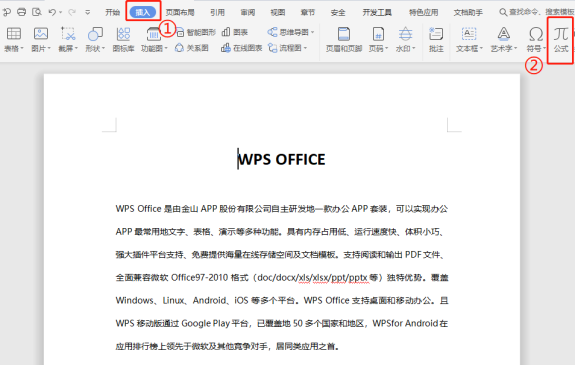The image size is (576, 365).
Task: Insert a 文本框 text box
Action: pyautogui.click(x=469, y=34)
